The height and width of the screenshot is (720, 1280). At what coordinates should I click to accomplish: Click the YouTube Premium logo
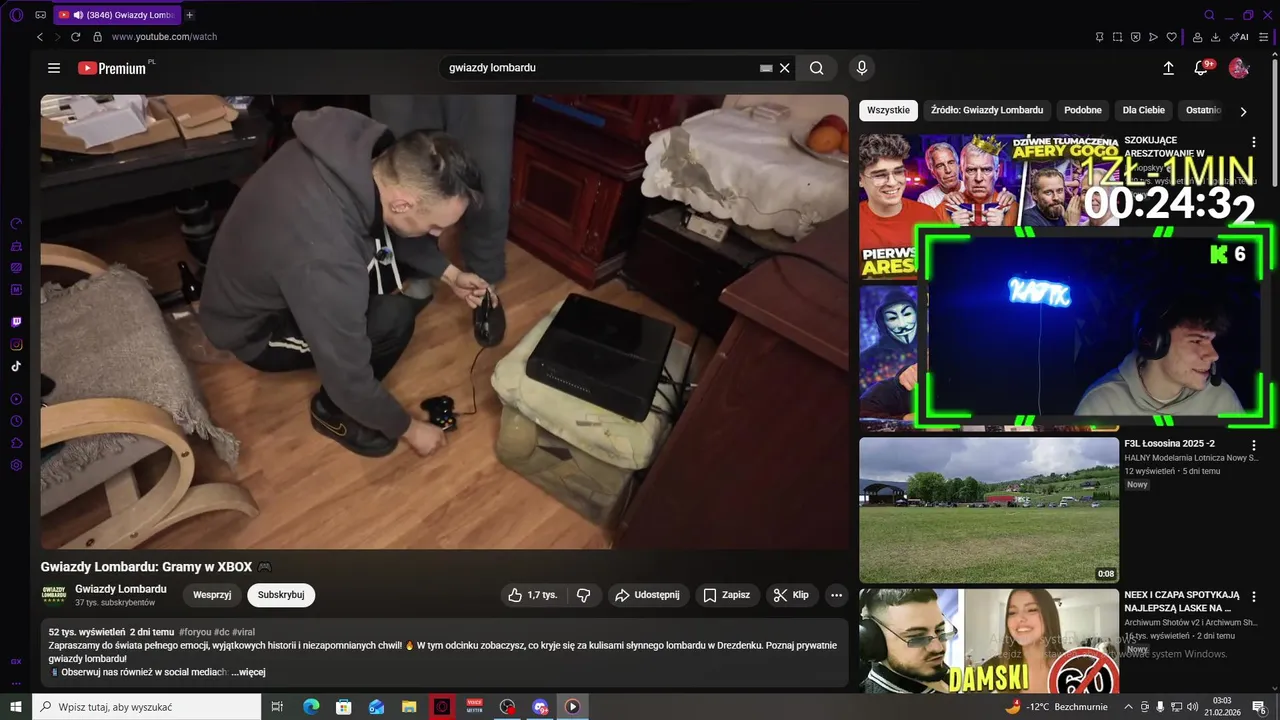click(113, 68)
